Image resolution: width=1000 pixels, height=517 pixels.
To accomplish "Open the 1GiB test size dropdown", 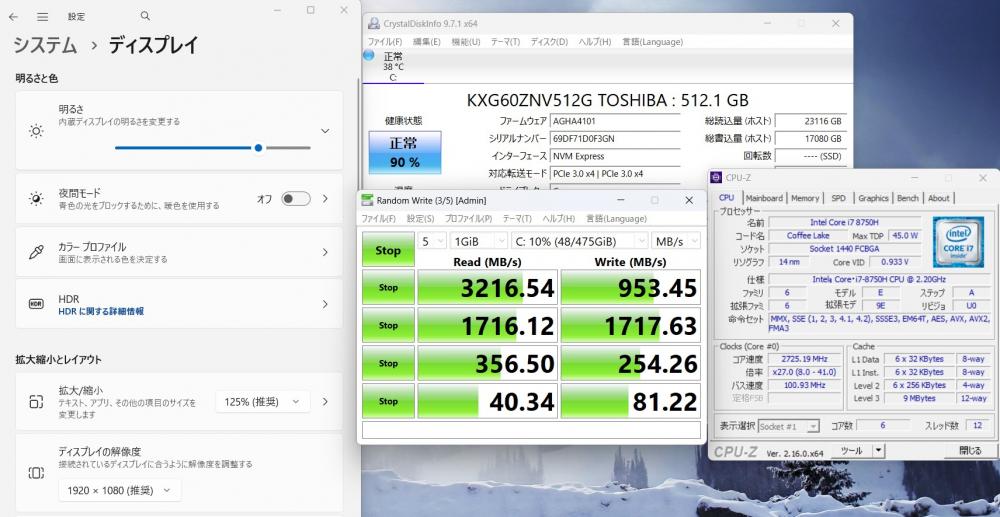I will click(478, 242).
